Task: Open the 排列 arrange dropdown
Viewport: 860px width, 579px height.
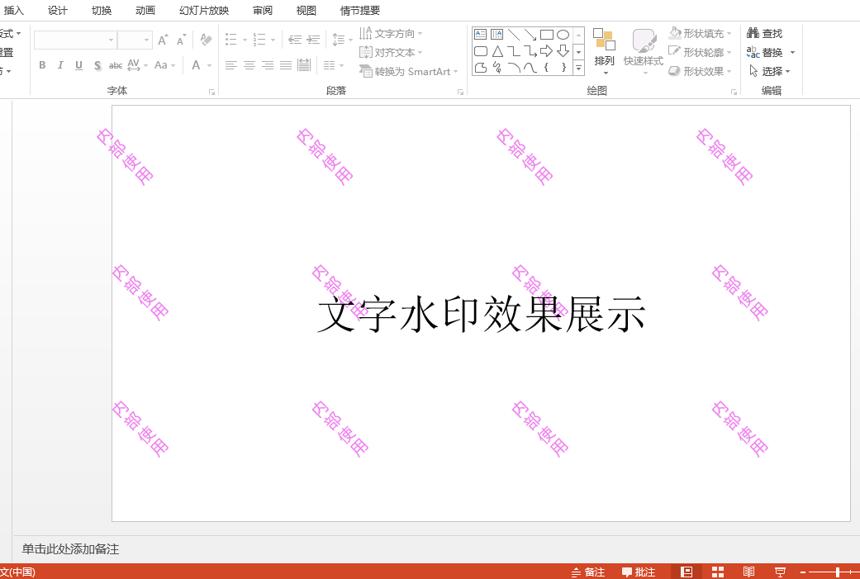Action: click(x=604, y=51)
